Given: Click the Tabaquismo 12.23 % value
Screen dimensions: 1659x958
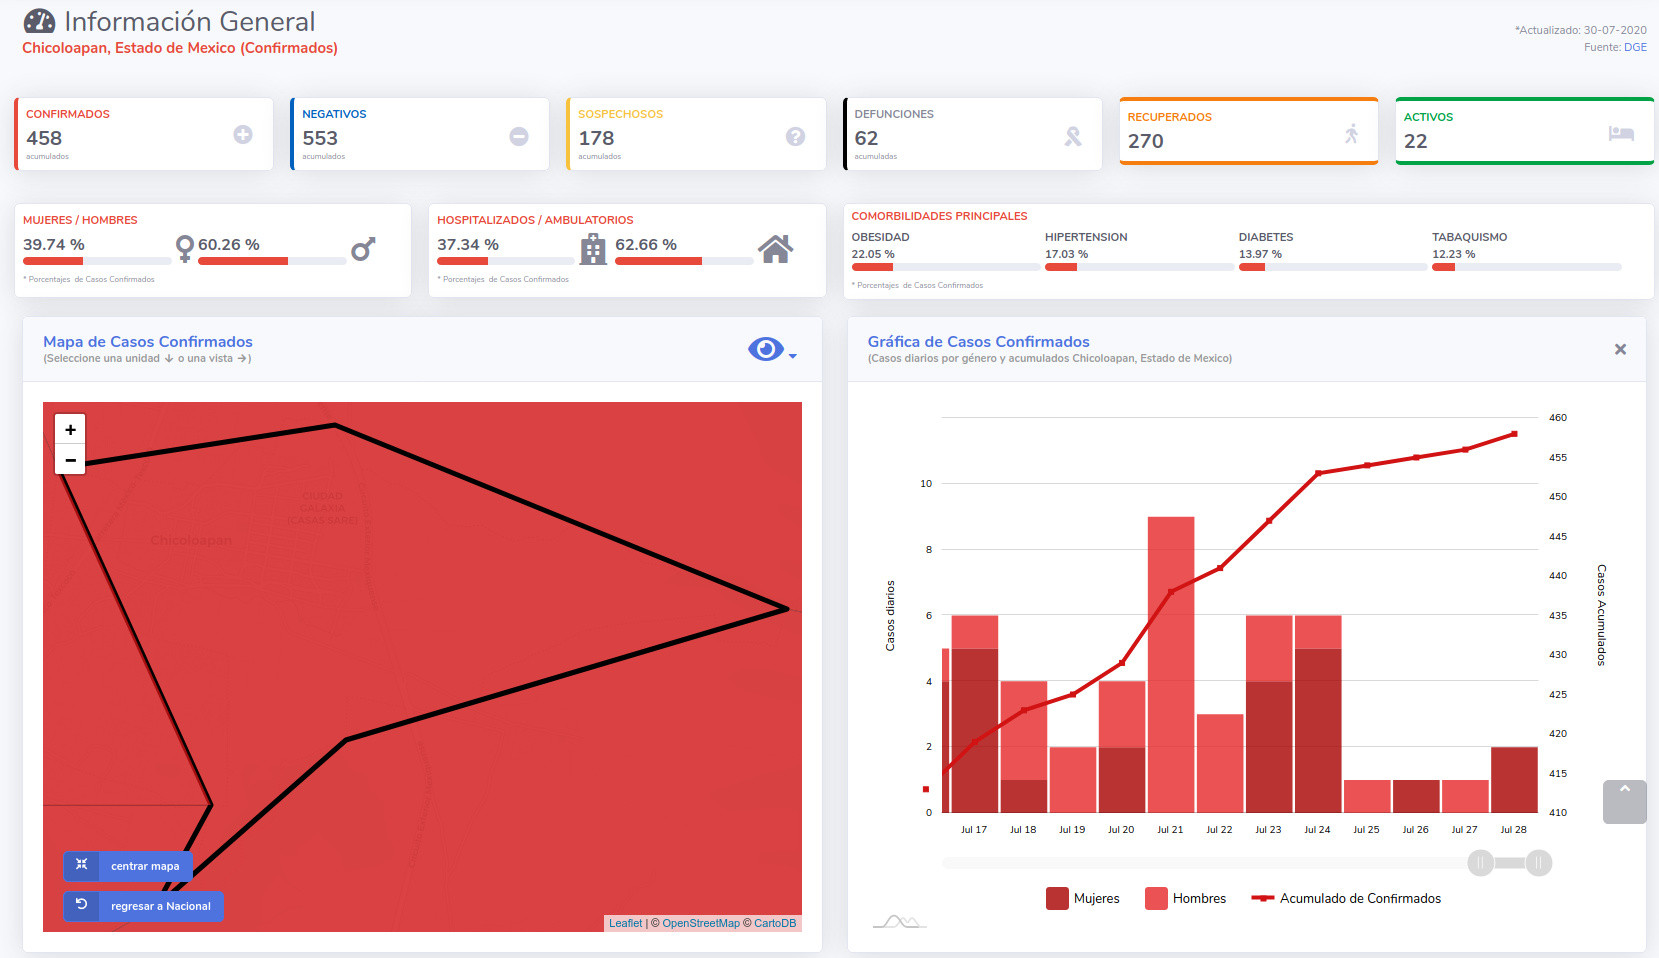Looking at the screenshot, I should click(x=1453, y=254).
